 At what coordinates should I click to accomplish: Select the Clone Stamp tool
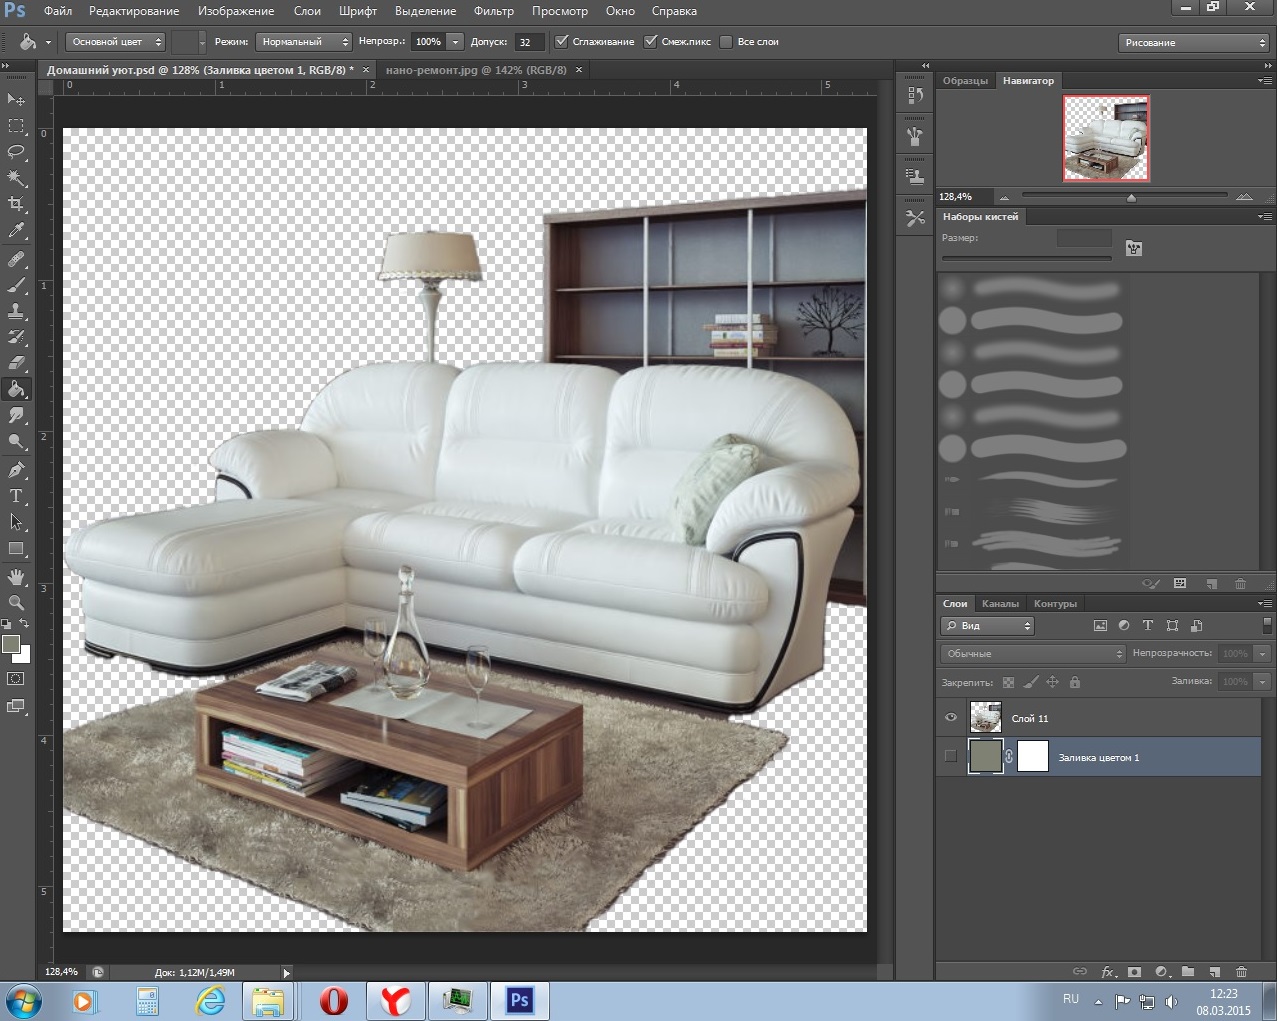(x=16, y=311)
